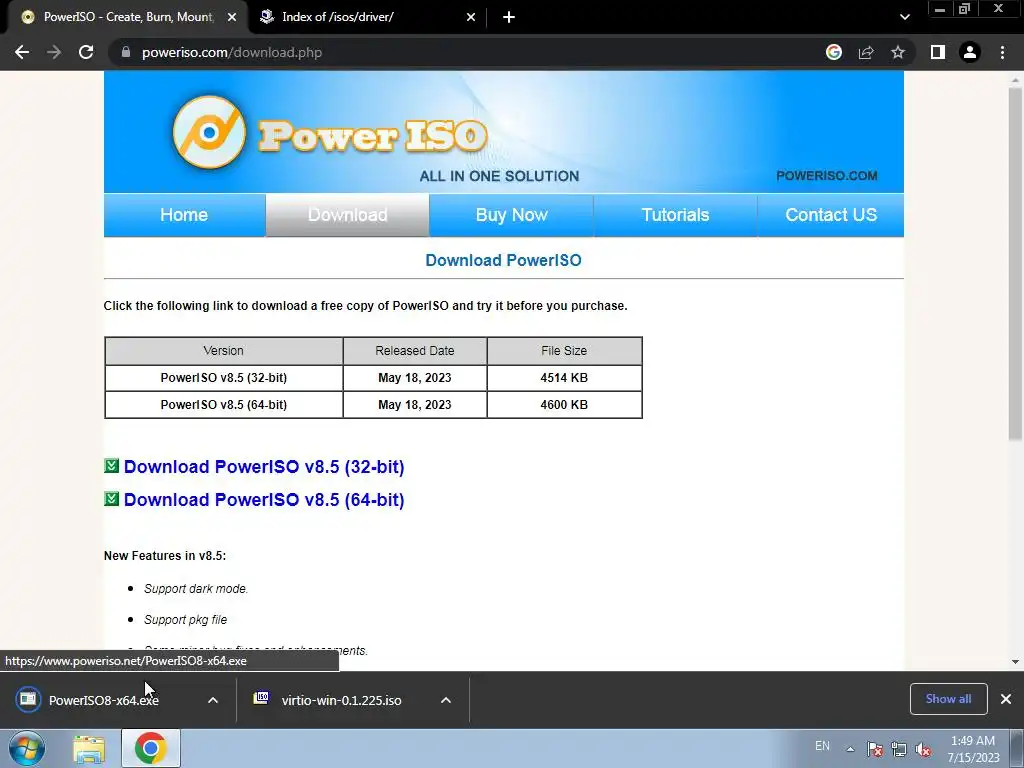Click the muted volume tray icon
The width and height of the screenshot is (1024, 768).
point(923,749)
